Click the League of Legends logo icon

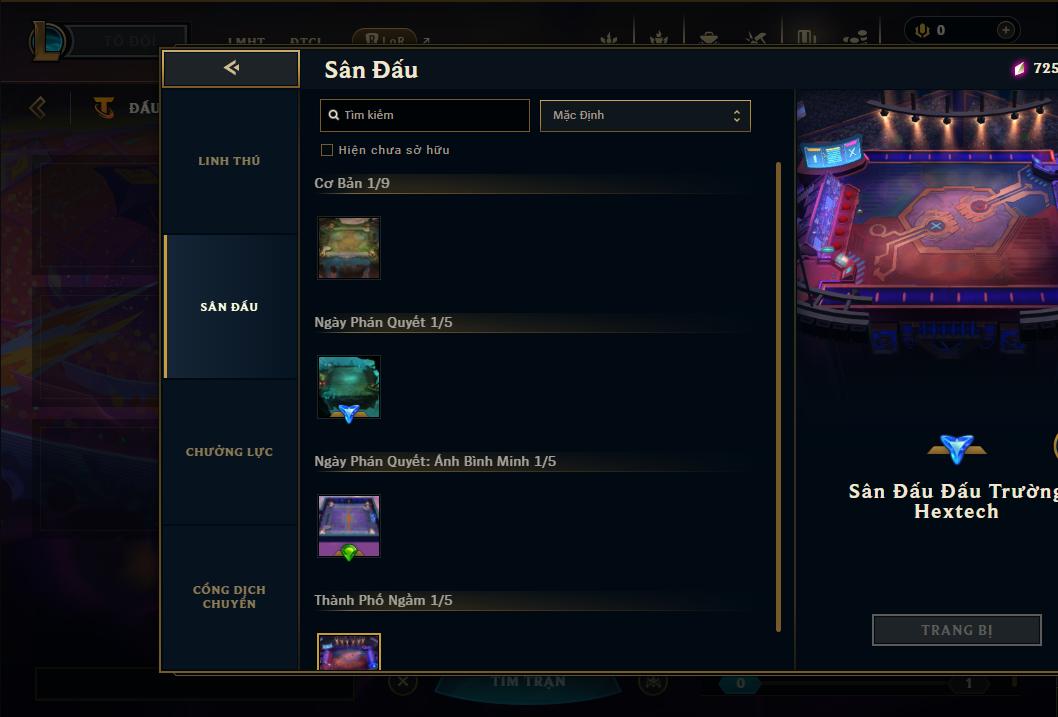coord(47,40)
